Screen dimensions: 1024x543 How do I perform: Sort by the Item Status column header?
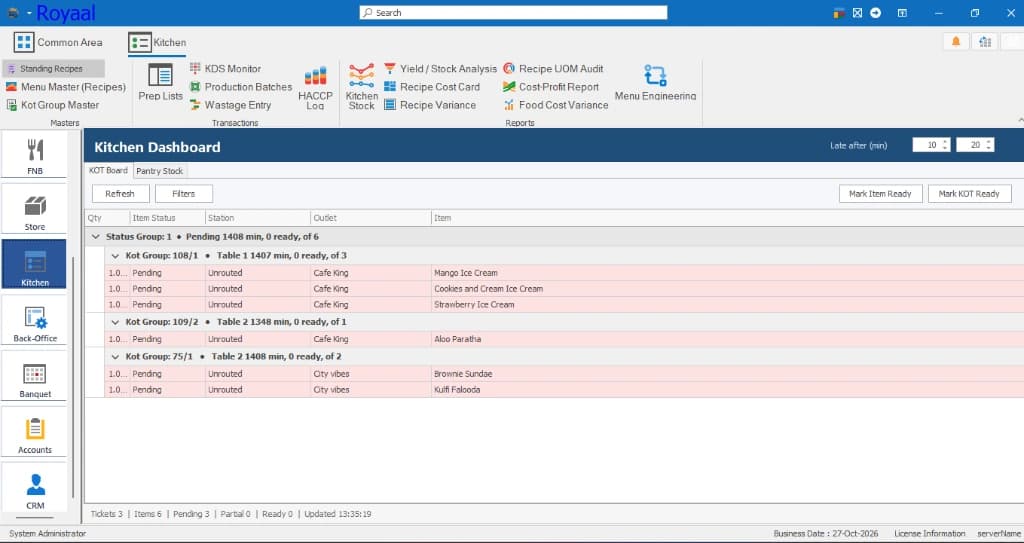coord(167,218)
